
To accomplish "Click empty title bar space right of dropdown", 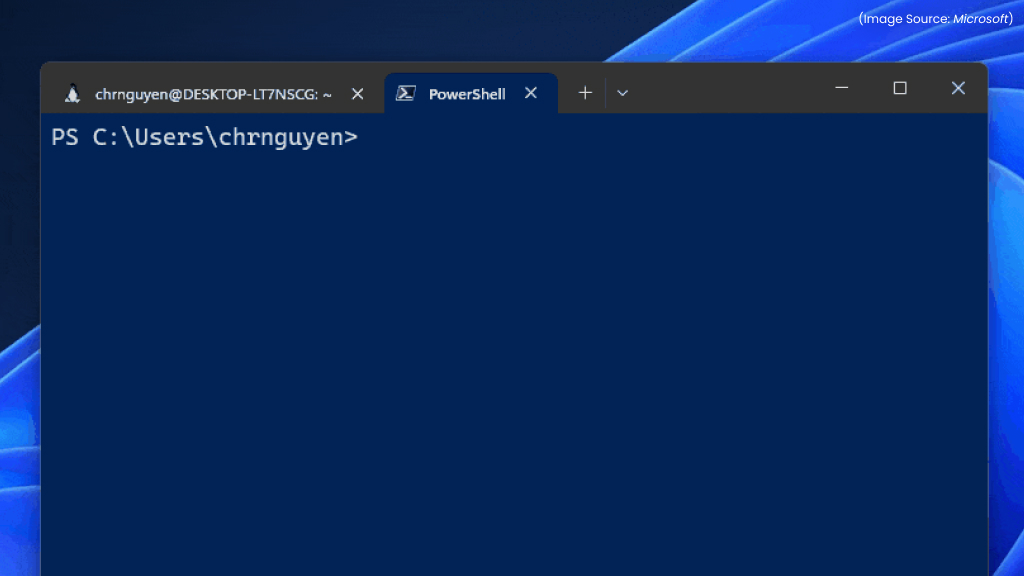I will point(730,90).
